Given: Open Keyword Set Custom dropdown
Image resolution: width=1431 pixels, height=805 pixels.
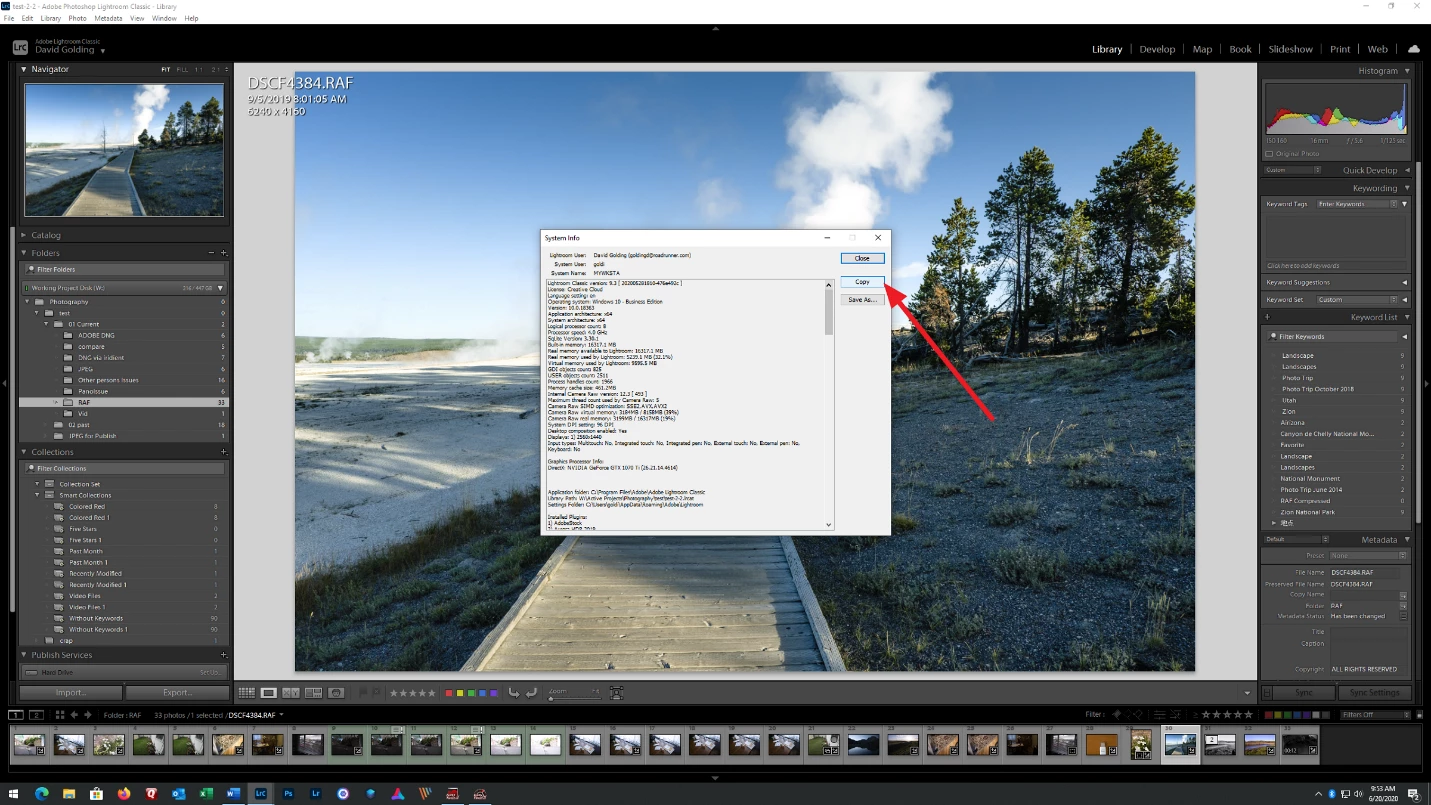Looking at the screenshot, I should (1357, 300).
